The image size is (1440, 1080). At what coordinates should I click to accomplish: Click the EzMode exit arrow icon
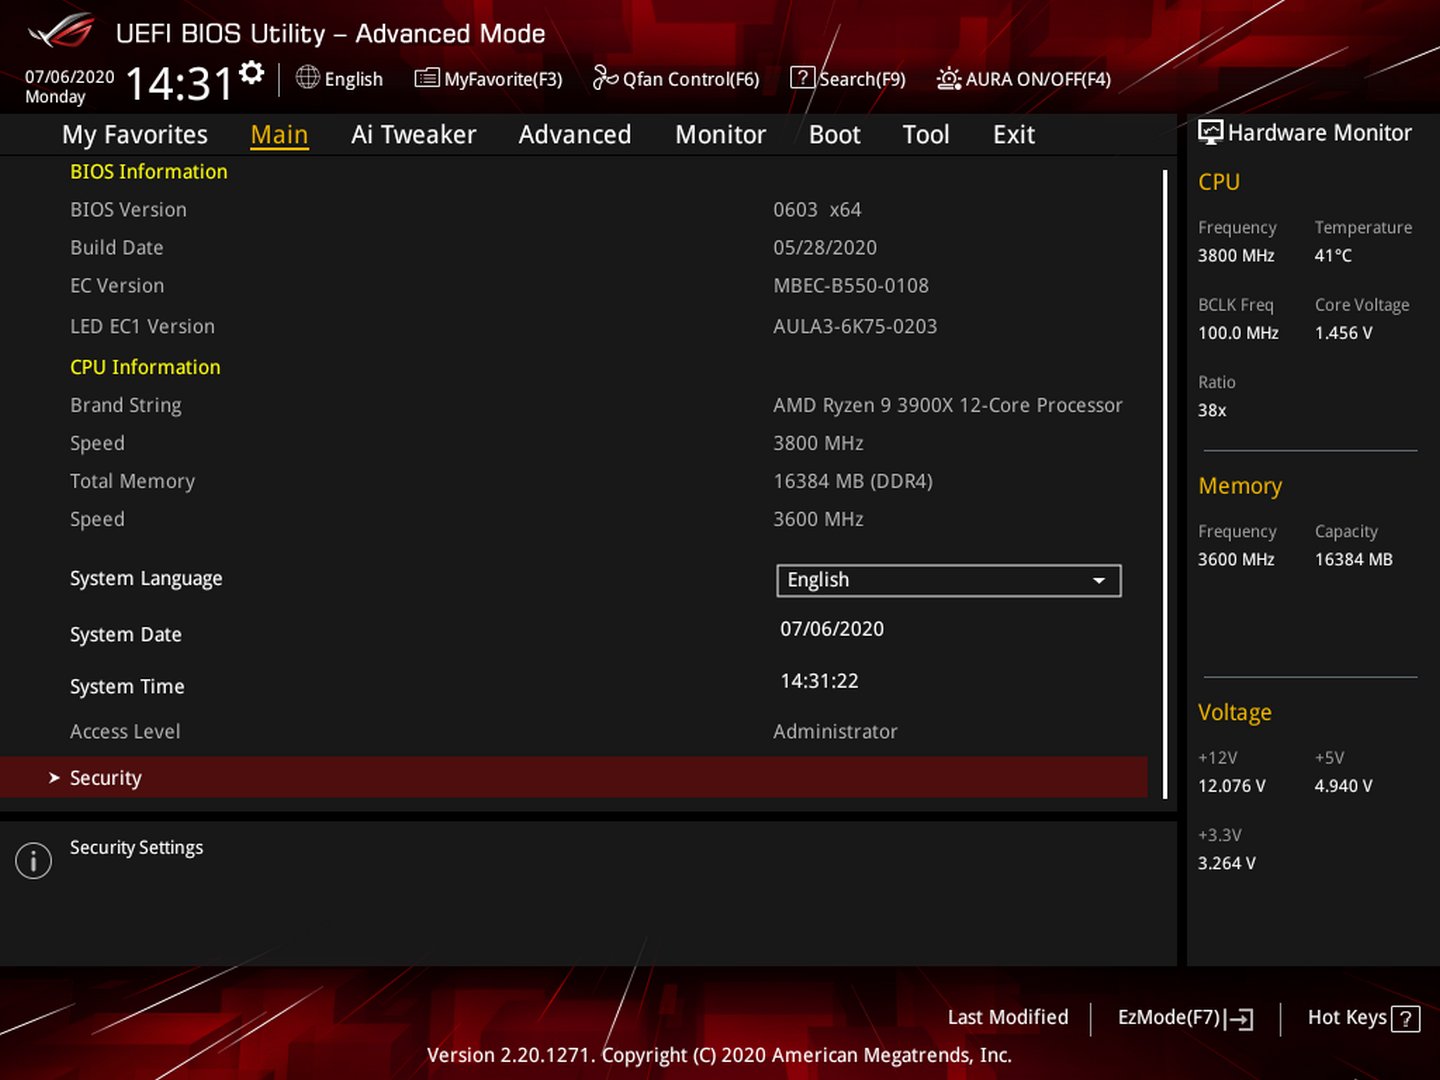pyautogui.click(x=1239, y=1019)
